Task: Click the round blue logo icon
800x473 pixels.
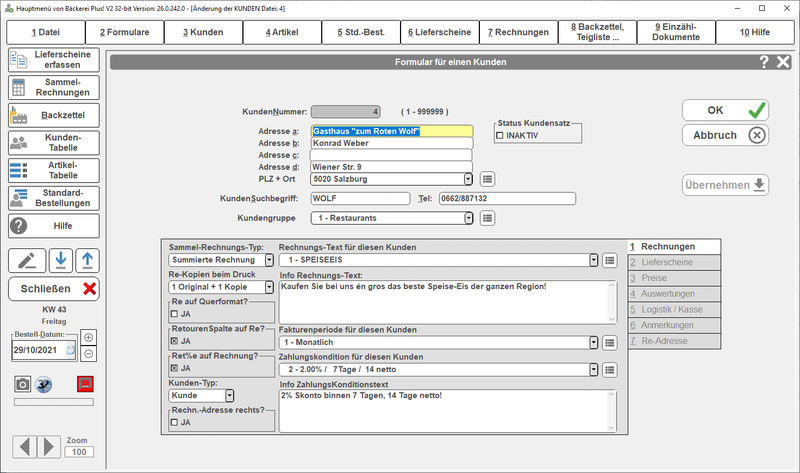Action: (x=44, y=384)
